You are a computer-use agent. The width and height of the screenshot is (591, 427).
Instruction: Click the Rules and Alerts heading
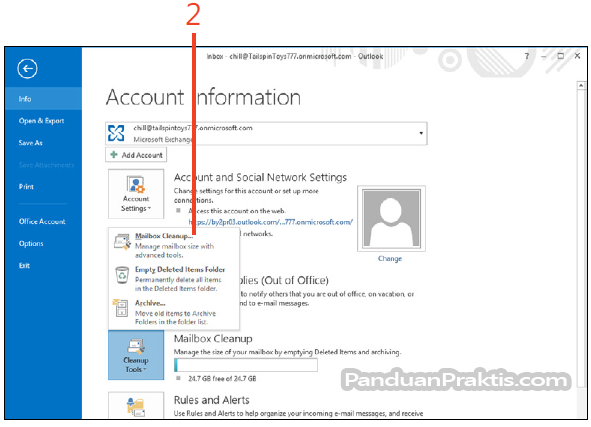point(211,400)
